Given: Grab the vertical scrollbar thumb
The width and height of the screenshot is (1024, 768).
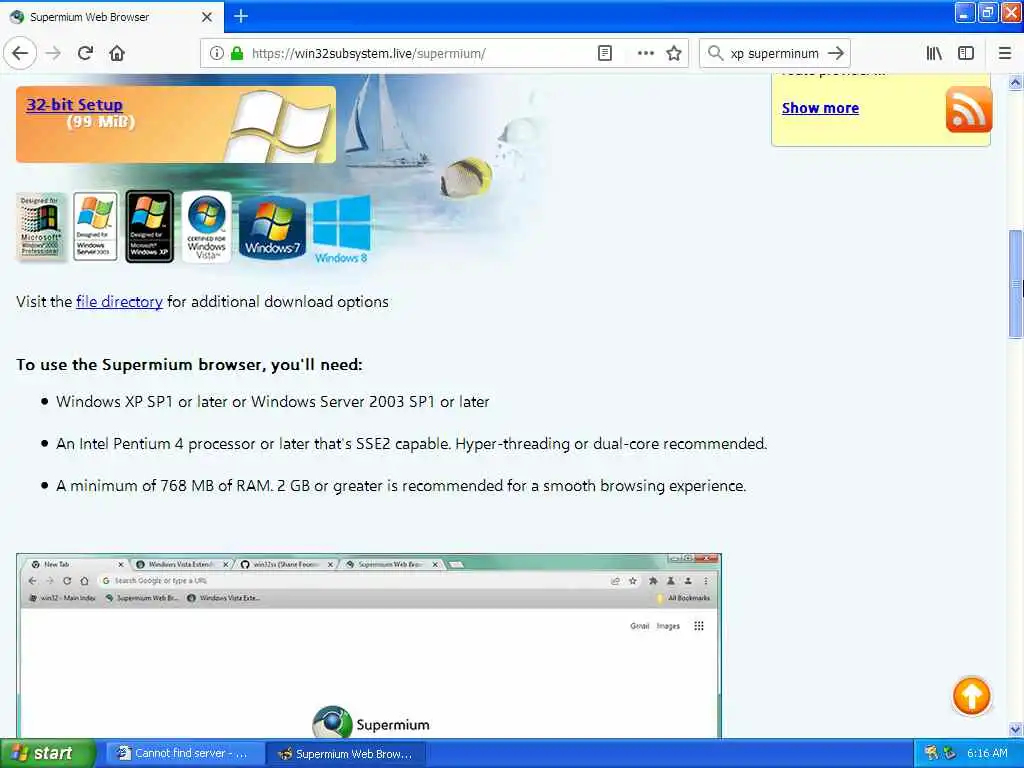Looking at the screenshot, I should (1015, 284).
